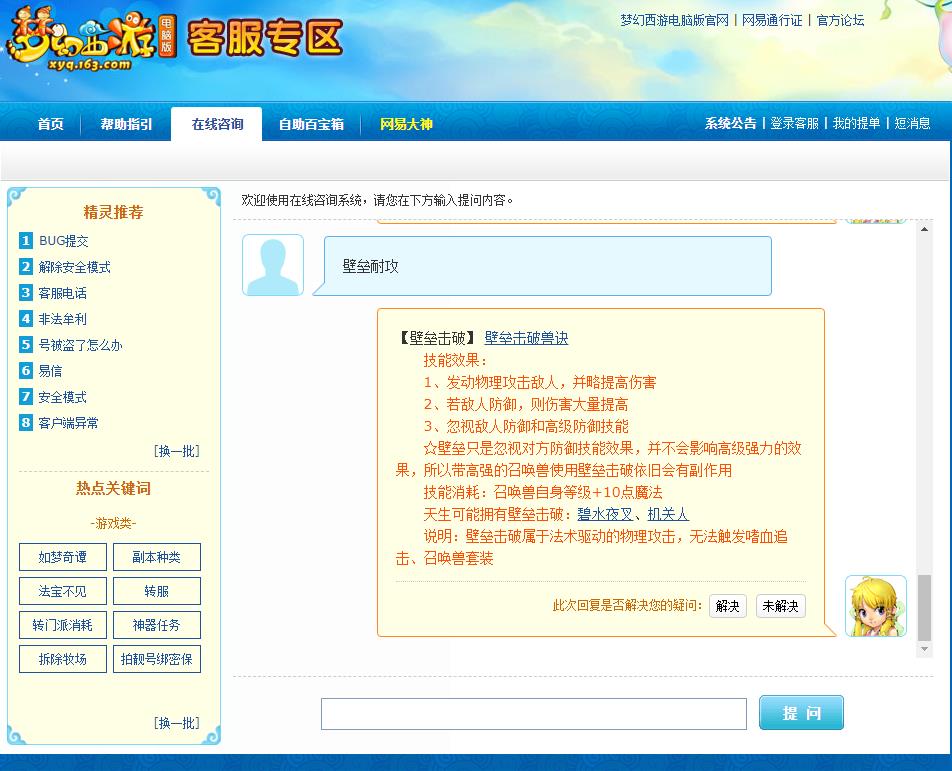Image resolution: width=952 pixels, height=771 pixels.
Task: Click 换一批 under 精灵推荐
Action: coord(176,450)
